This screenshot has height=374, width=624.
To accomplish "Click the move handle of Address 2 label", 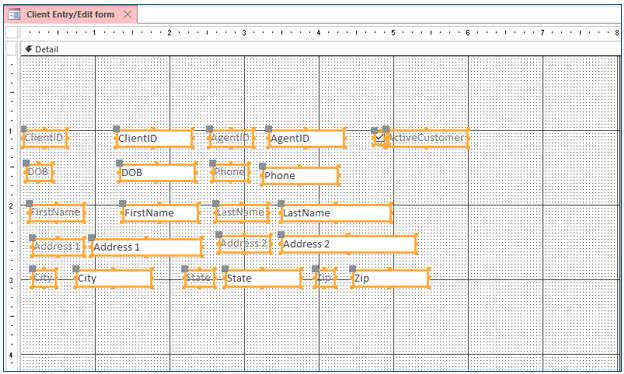I will [219, 234].
